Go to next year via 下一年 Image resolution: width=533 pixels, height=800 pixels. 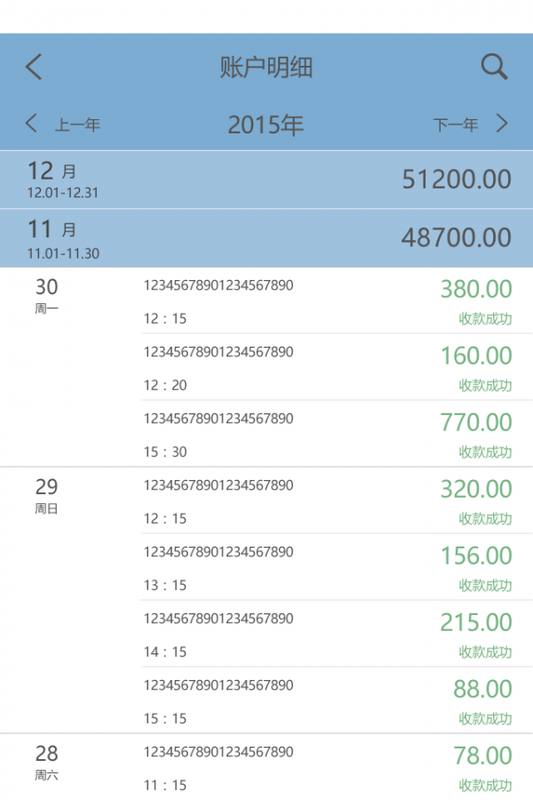point(455,124)
